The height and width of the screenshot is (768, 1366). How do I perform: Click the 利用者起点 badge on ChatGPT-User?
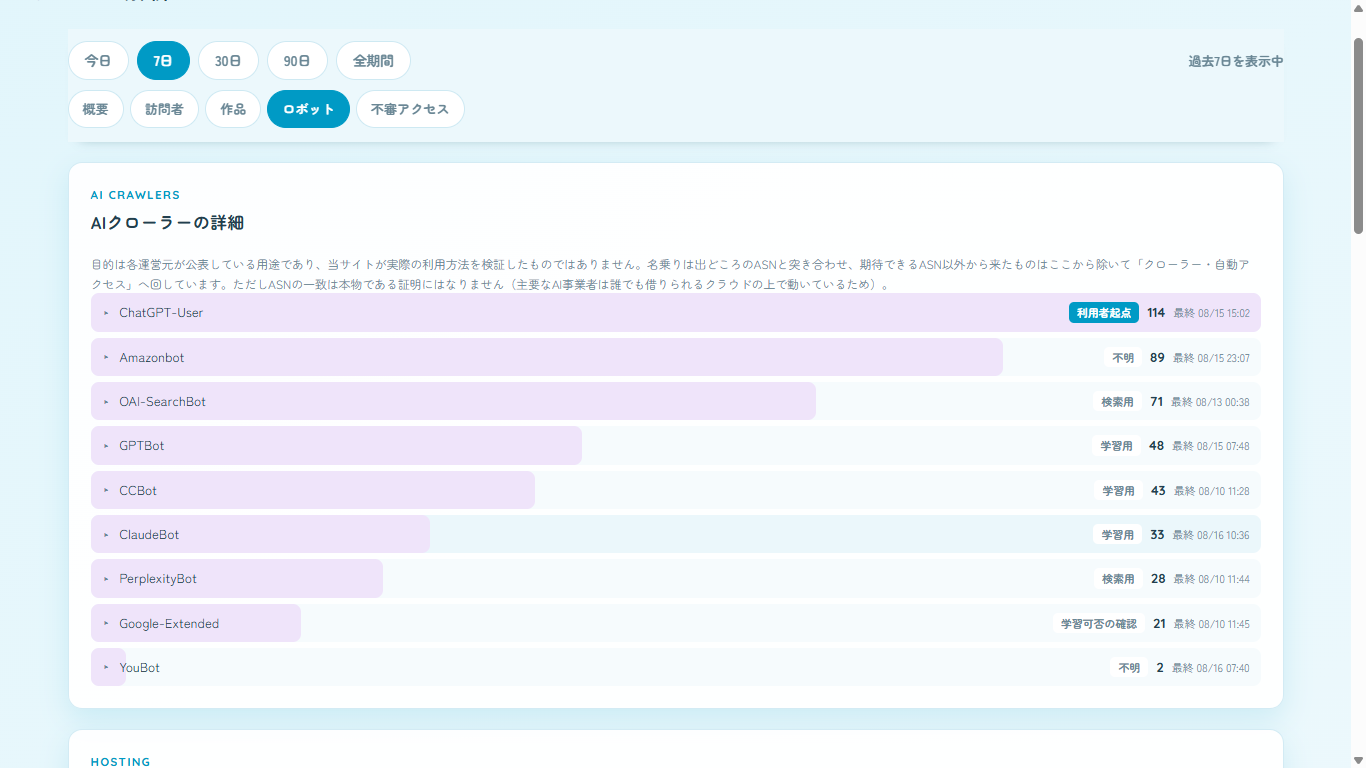[x=1104, y=313]
